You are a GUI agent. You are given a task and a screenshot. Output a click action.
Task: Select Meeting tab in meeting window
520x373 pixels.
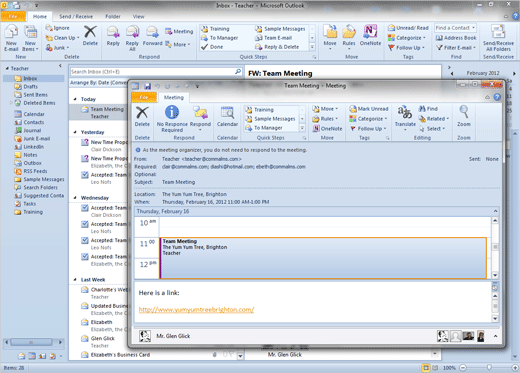174,97
